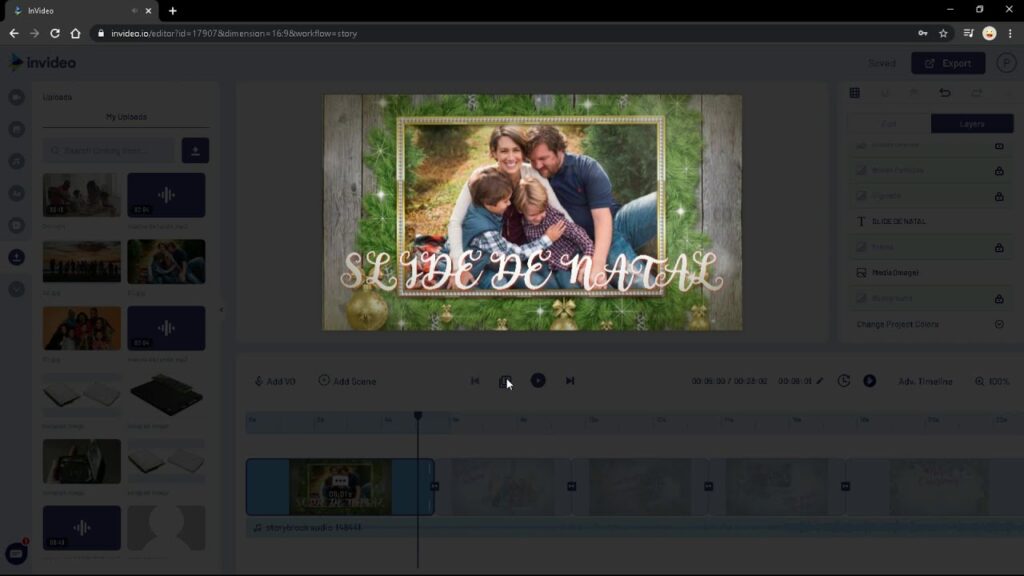Select the Uploads icon in the left sidebar
1024x576 pixels.
tap(16, 257)
